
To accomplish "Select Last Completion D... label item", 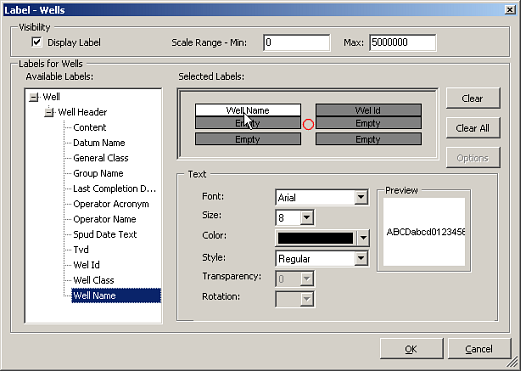I will click(x=114, y=189).
